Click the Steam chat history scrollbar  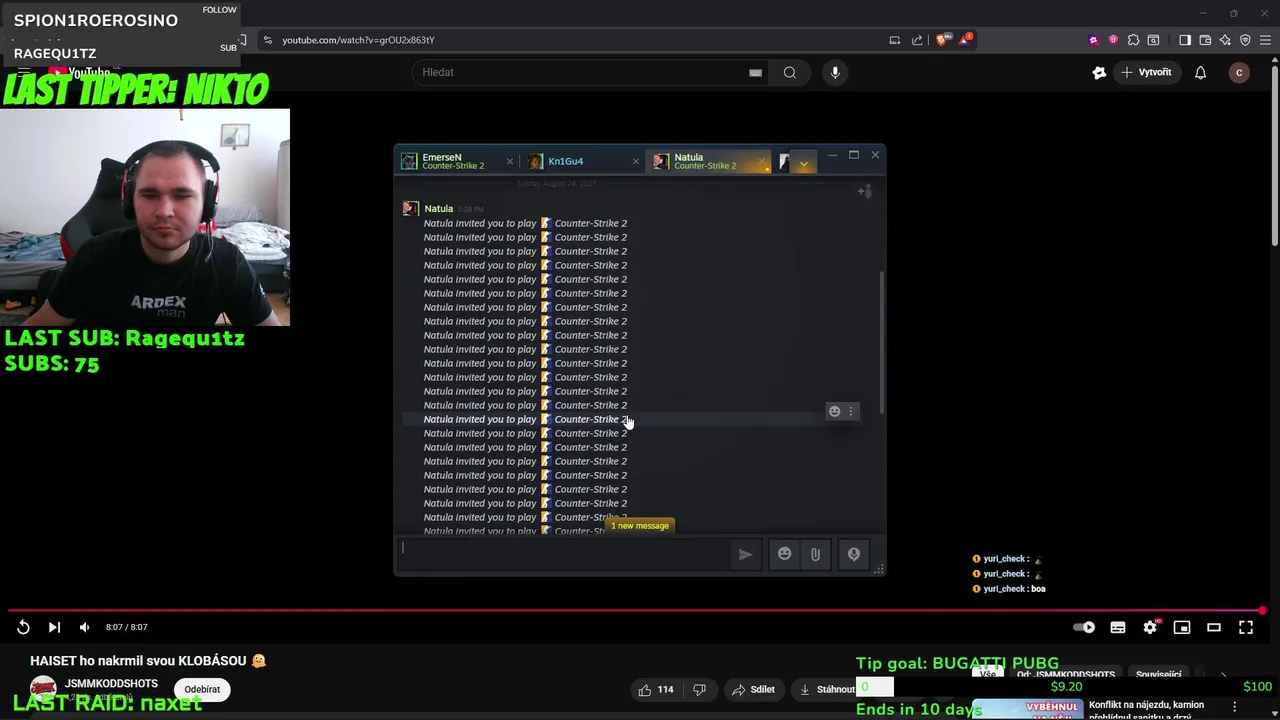click(881, 340)
